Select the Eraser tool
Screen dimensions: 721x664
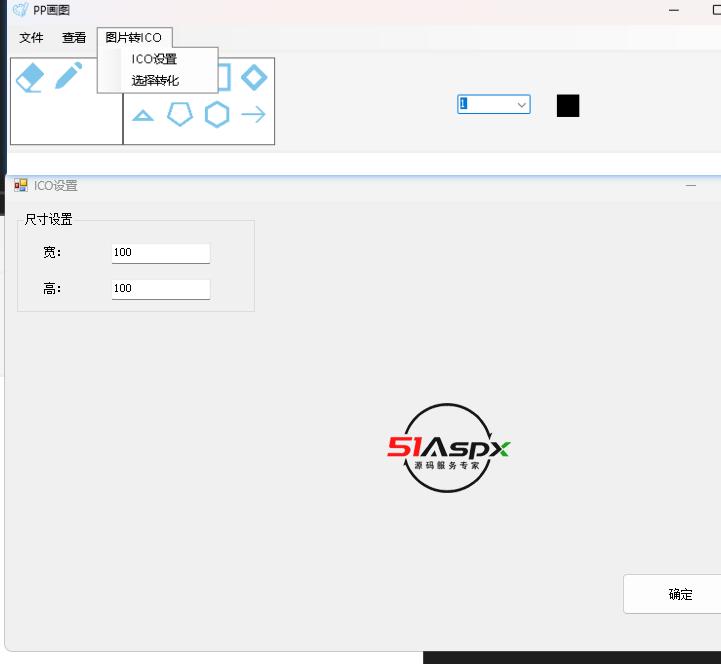tap(30, 77)
